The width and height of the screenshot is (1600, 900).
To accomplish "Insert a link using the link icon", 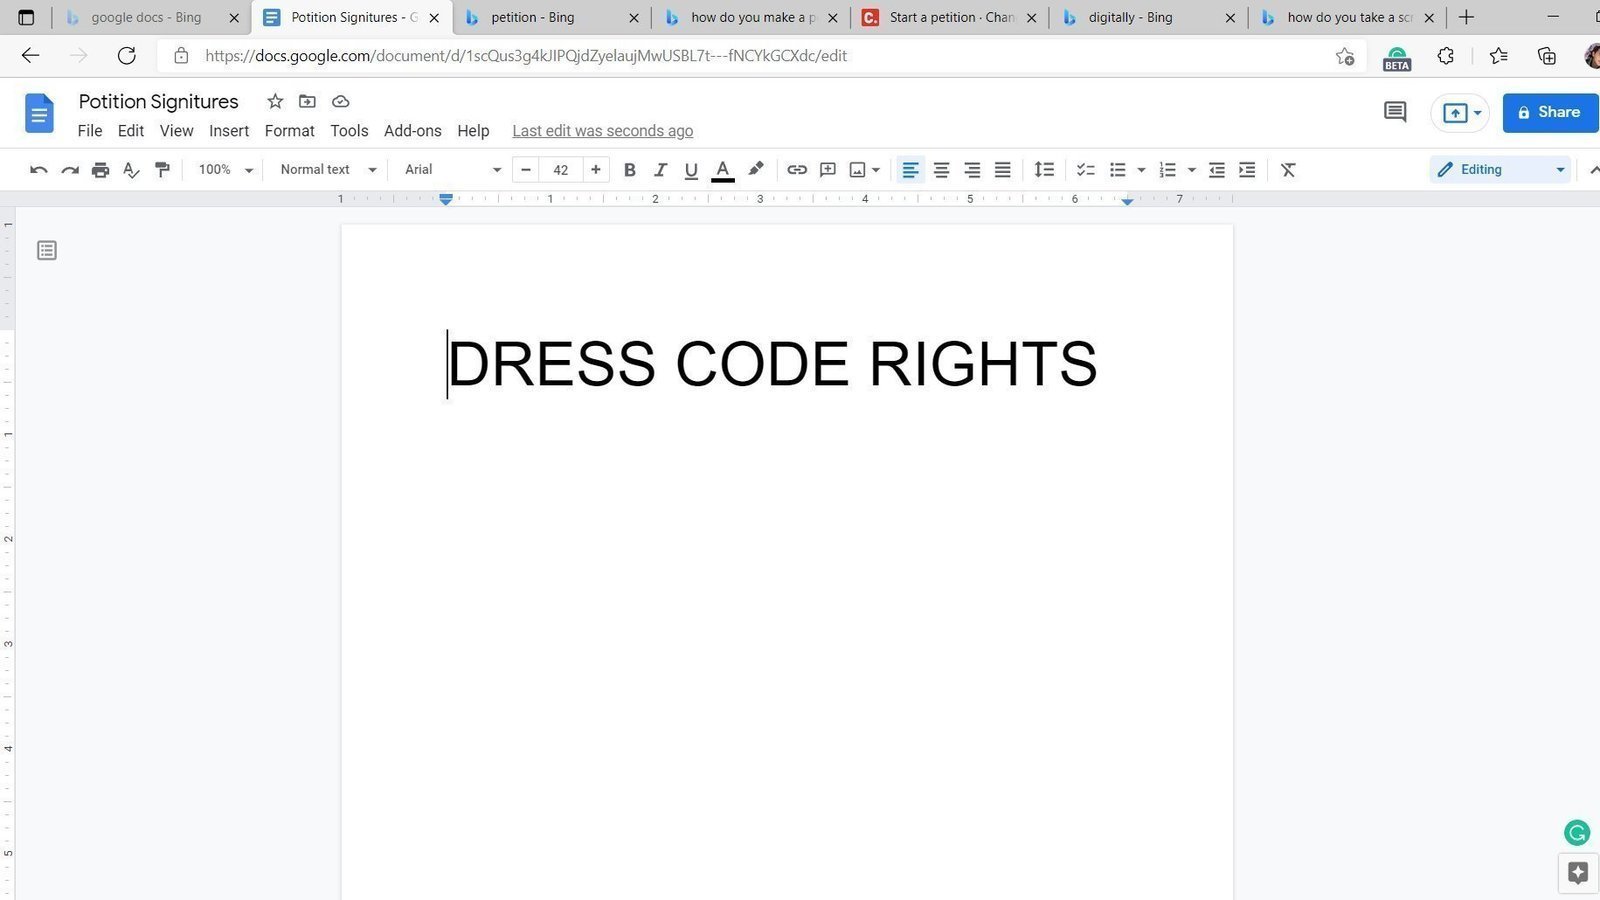I will click(x=797, y=169).
